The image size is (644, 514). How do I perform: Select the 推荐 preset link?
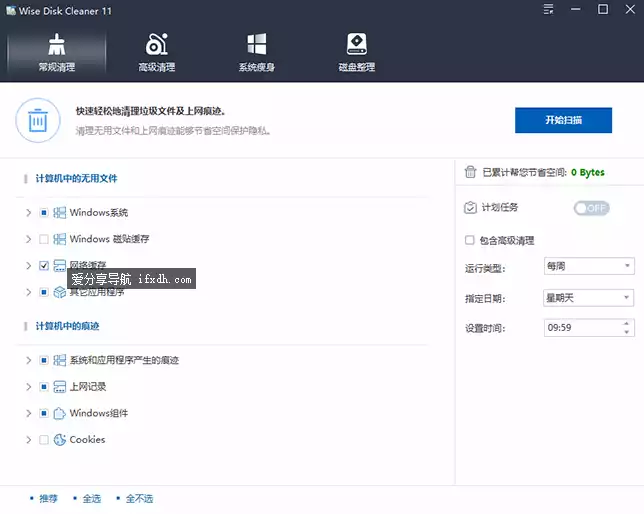point(48,498)
